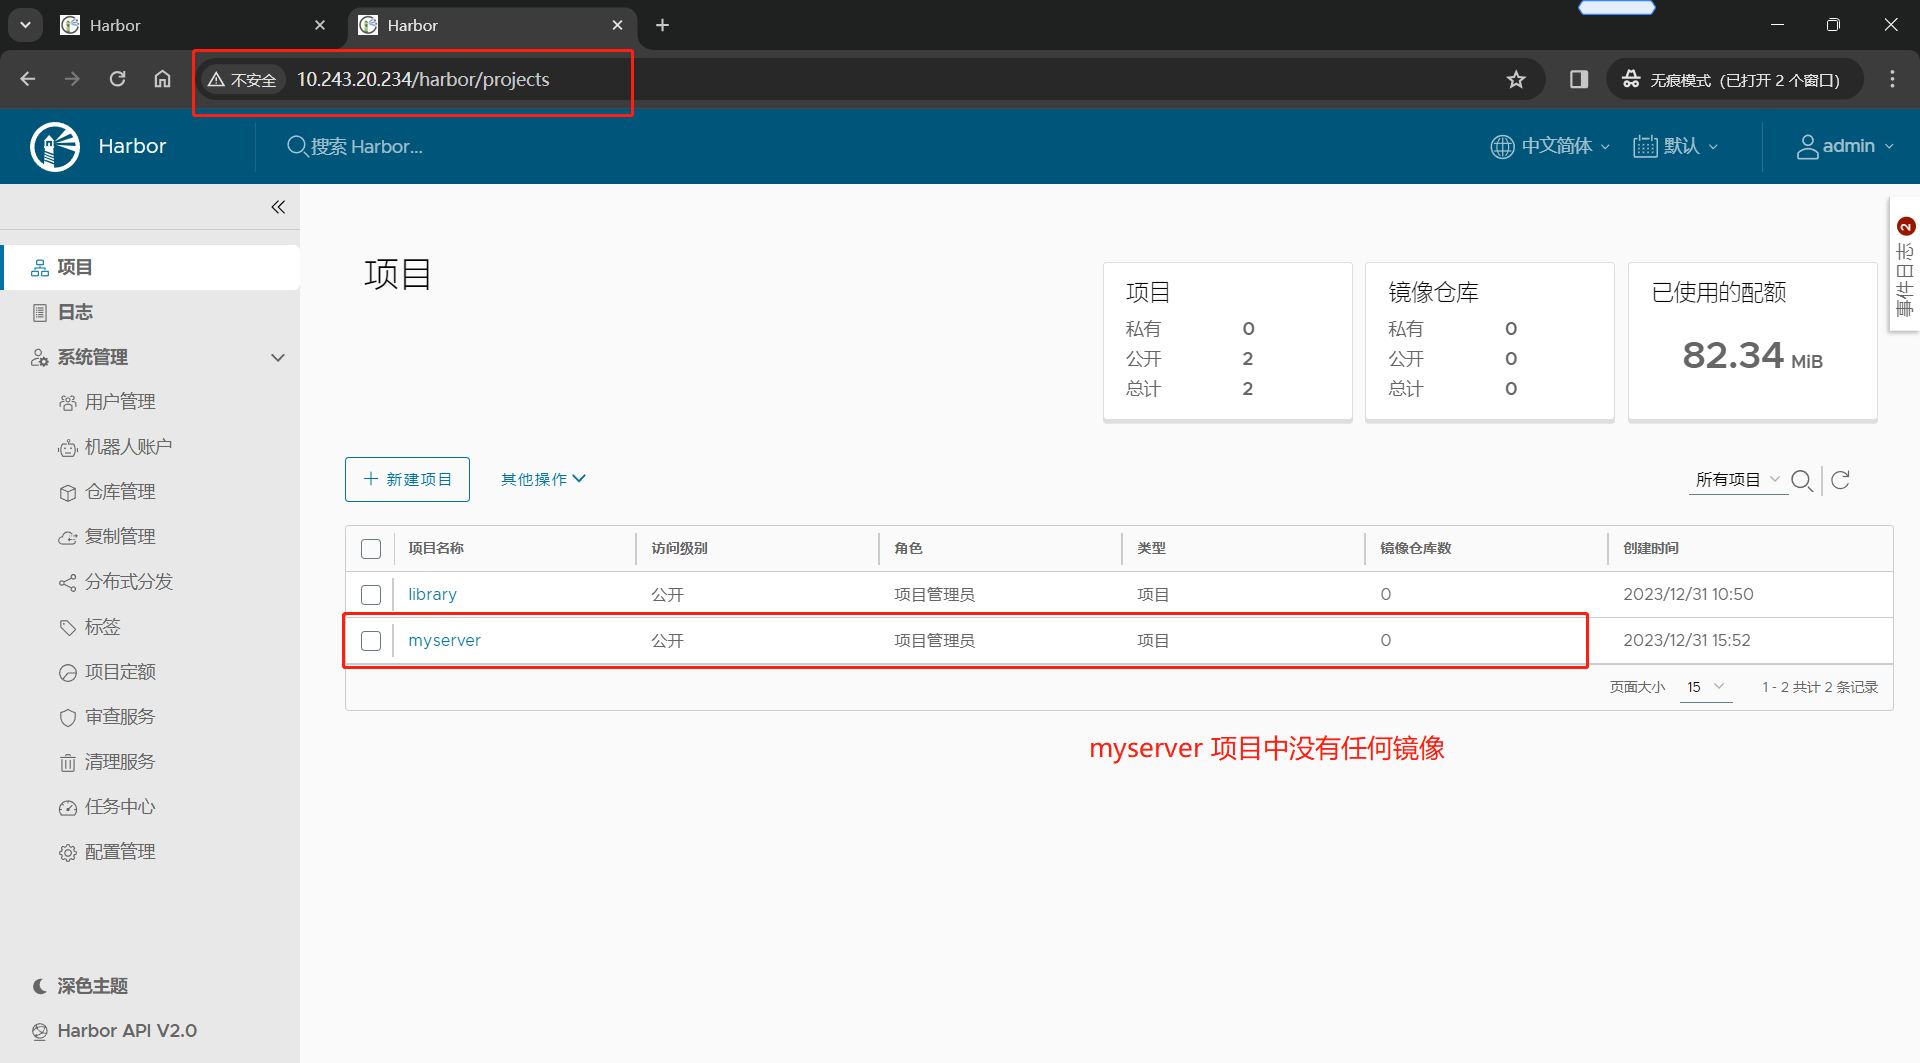Toggle the 深色主题 dark theme

pos(80,986)
